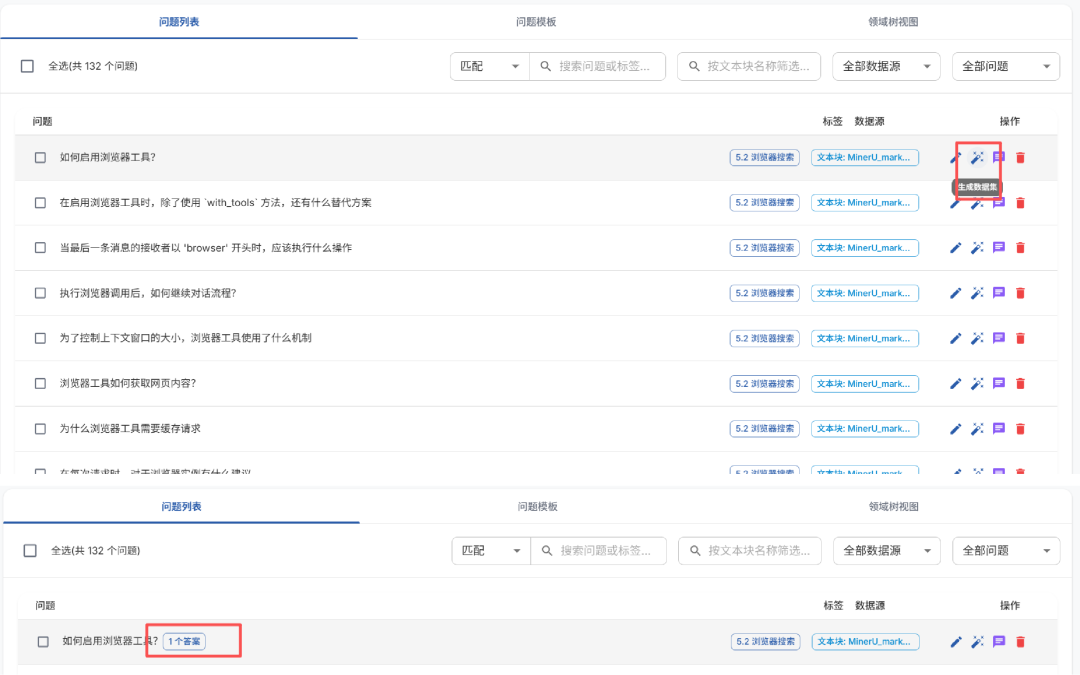Image resolution: width=1080 pixels, height=675 pixels.
Task: Click the wand icon for '浏览器工具如何获取网页内容?'
Action: point(977,384)
